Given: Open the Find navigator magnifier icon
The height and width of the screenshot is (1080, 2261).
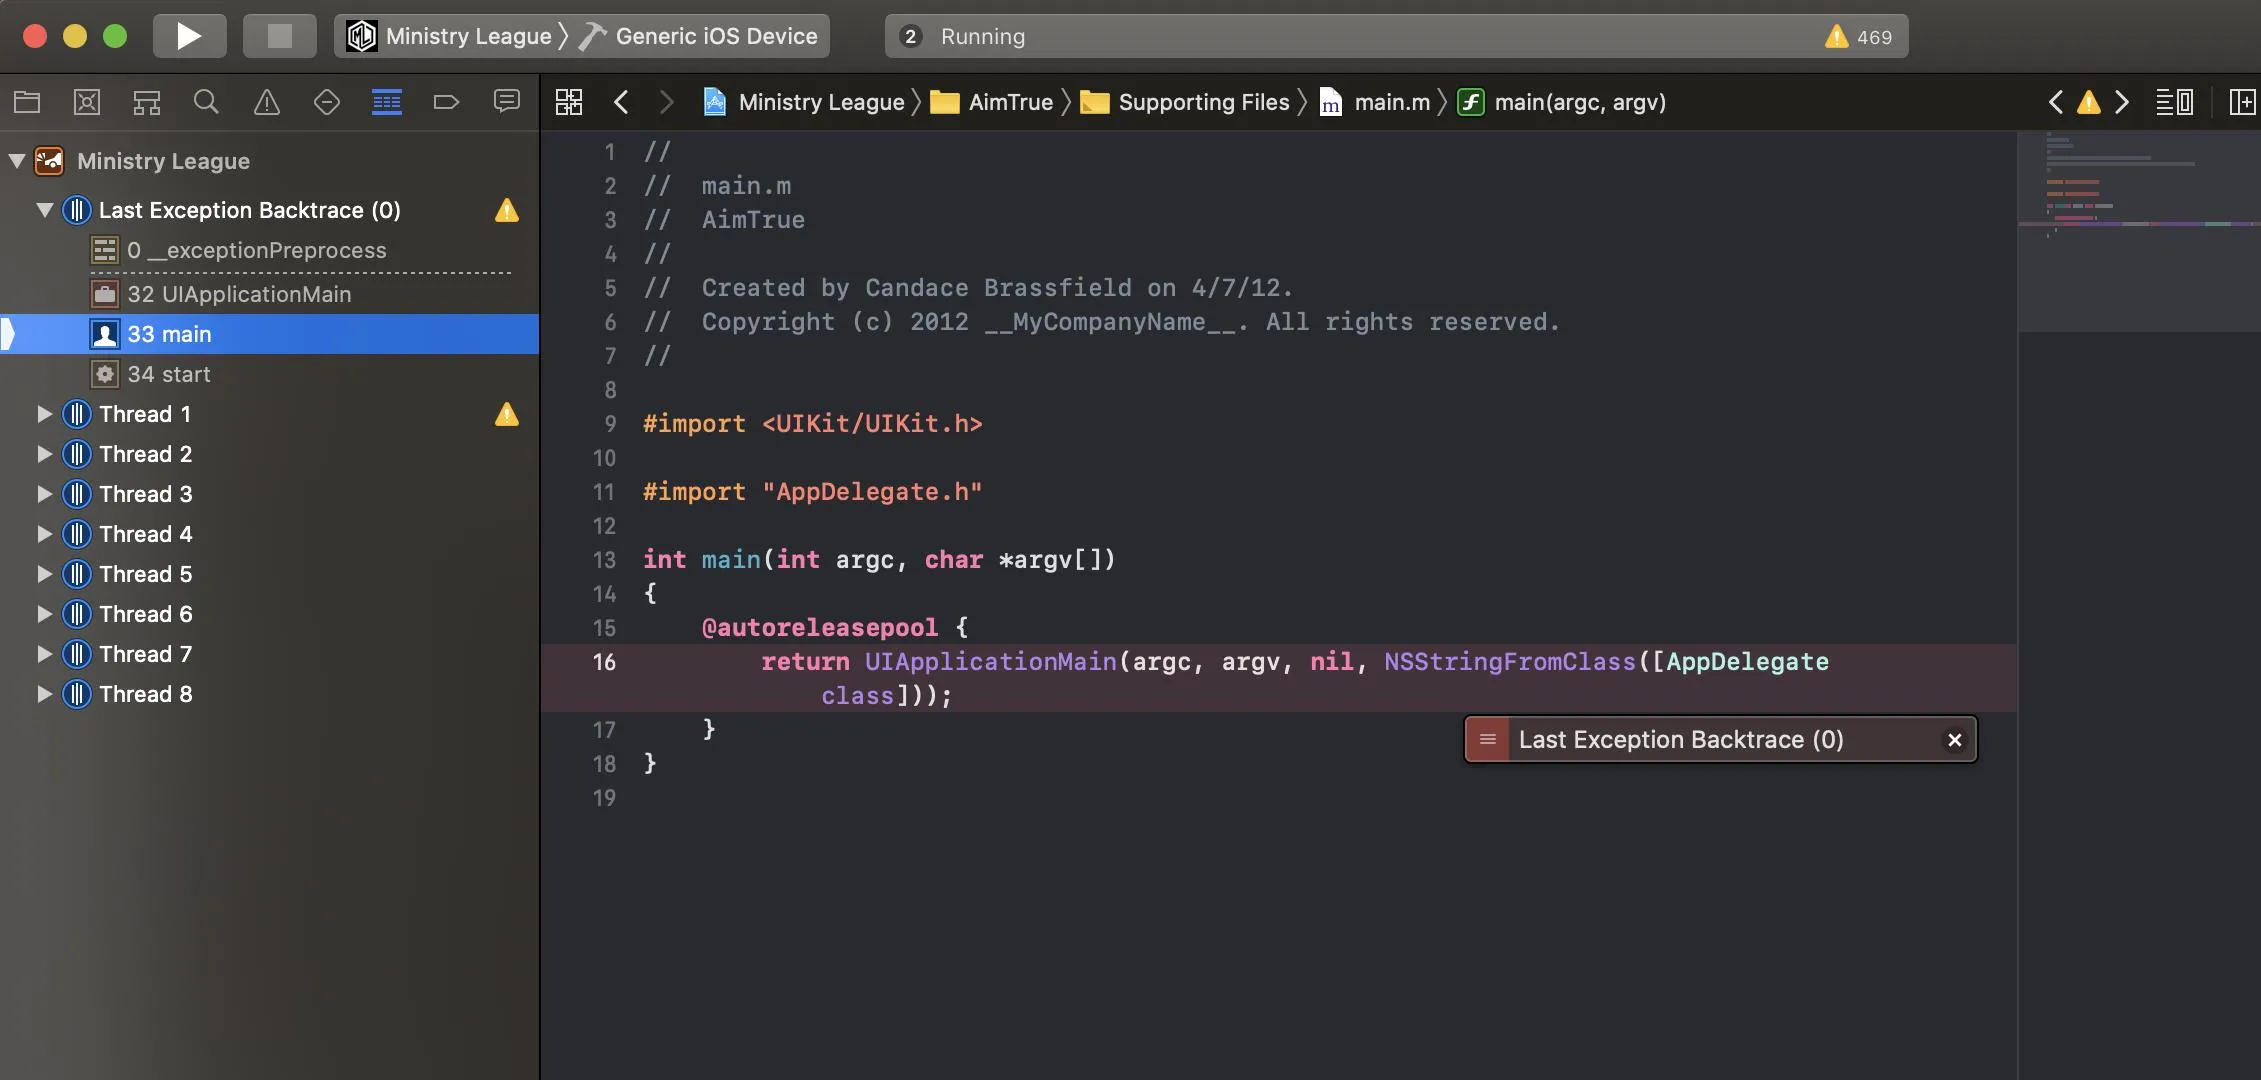Looking at the screenshot, I should (x=206, y=102).
